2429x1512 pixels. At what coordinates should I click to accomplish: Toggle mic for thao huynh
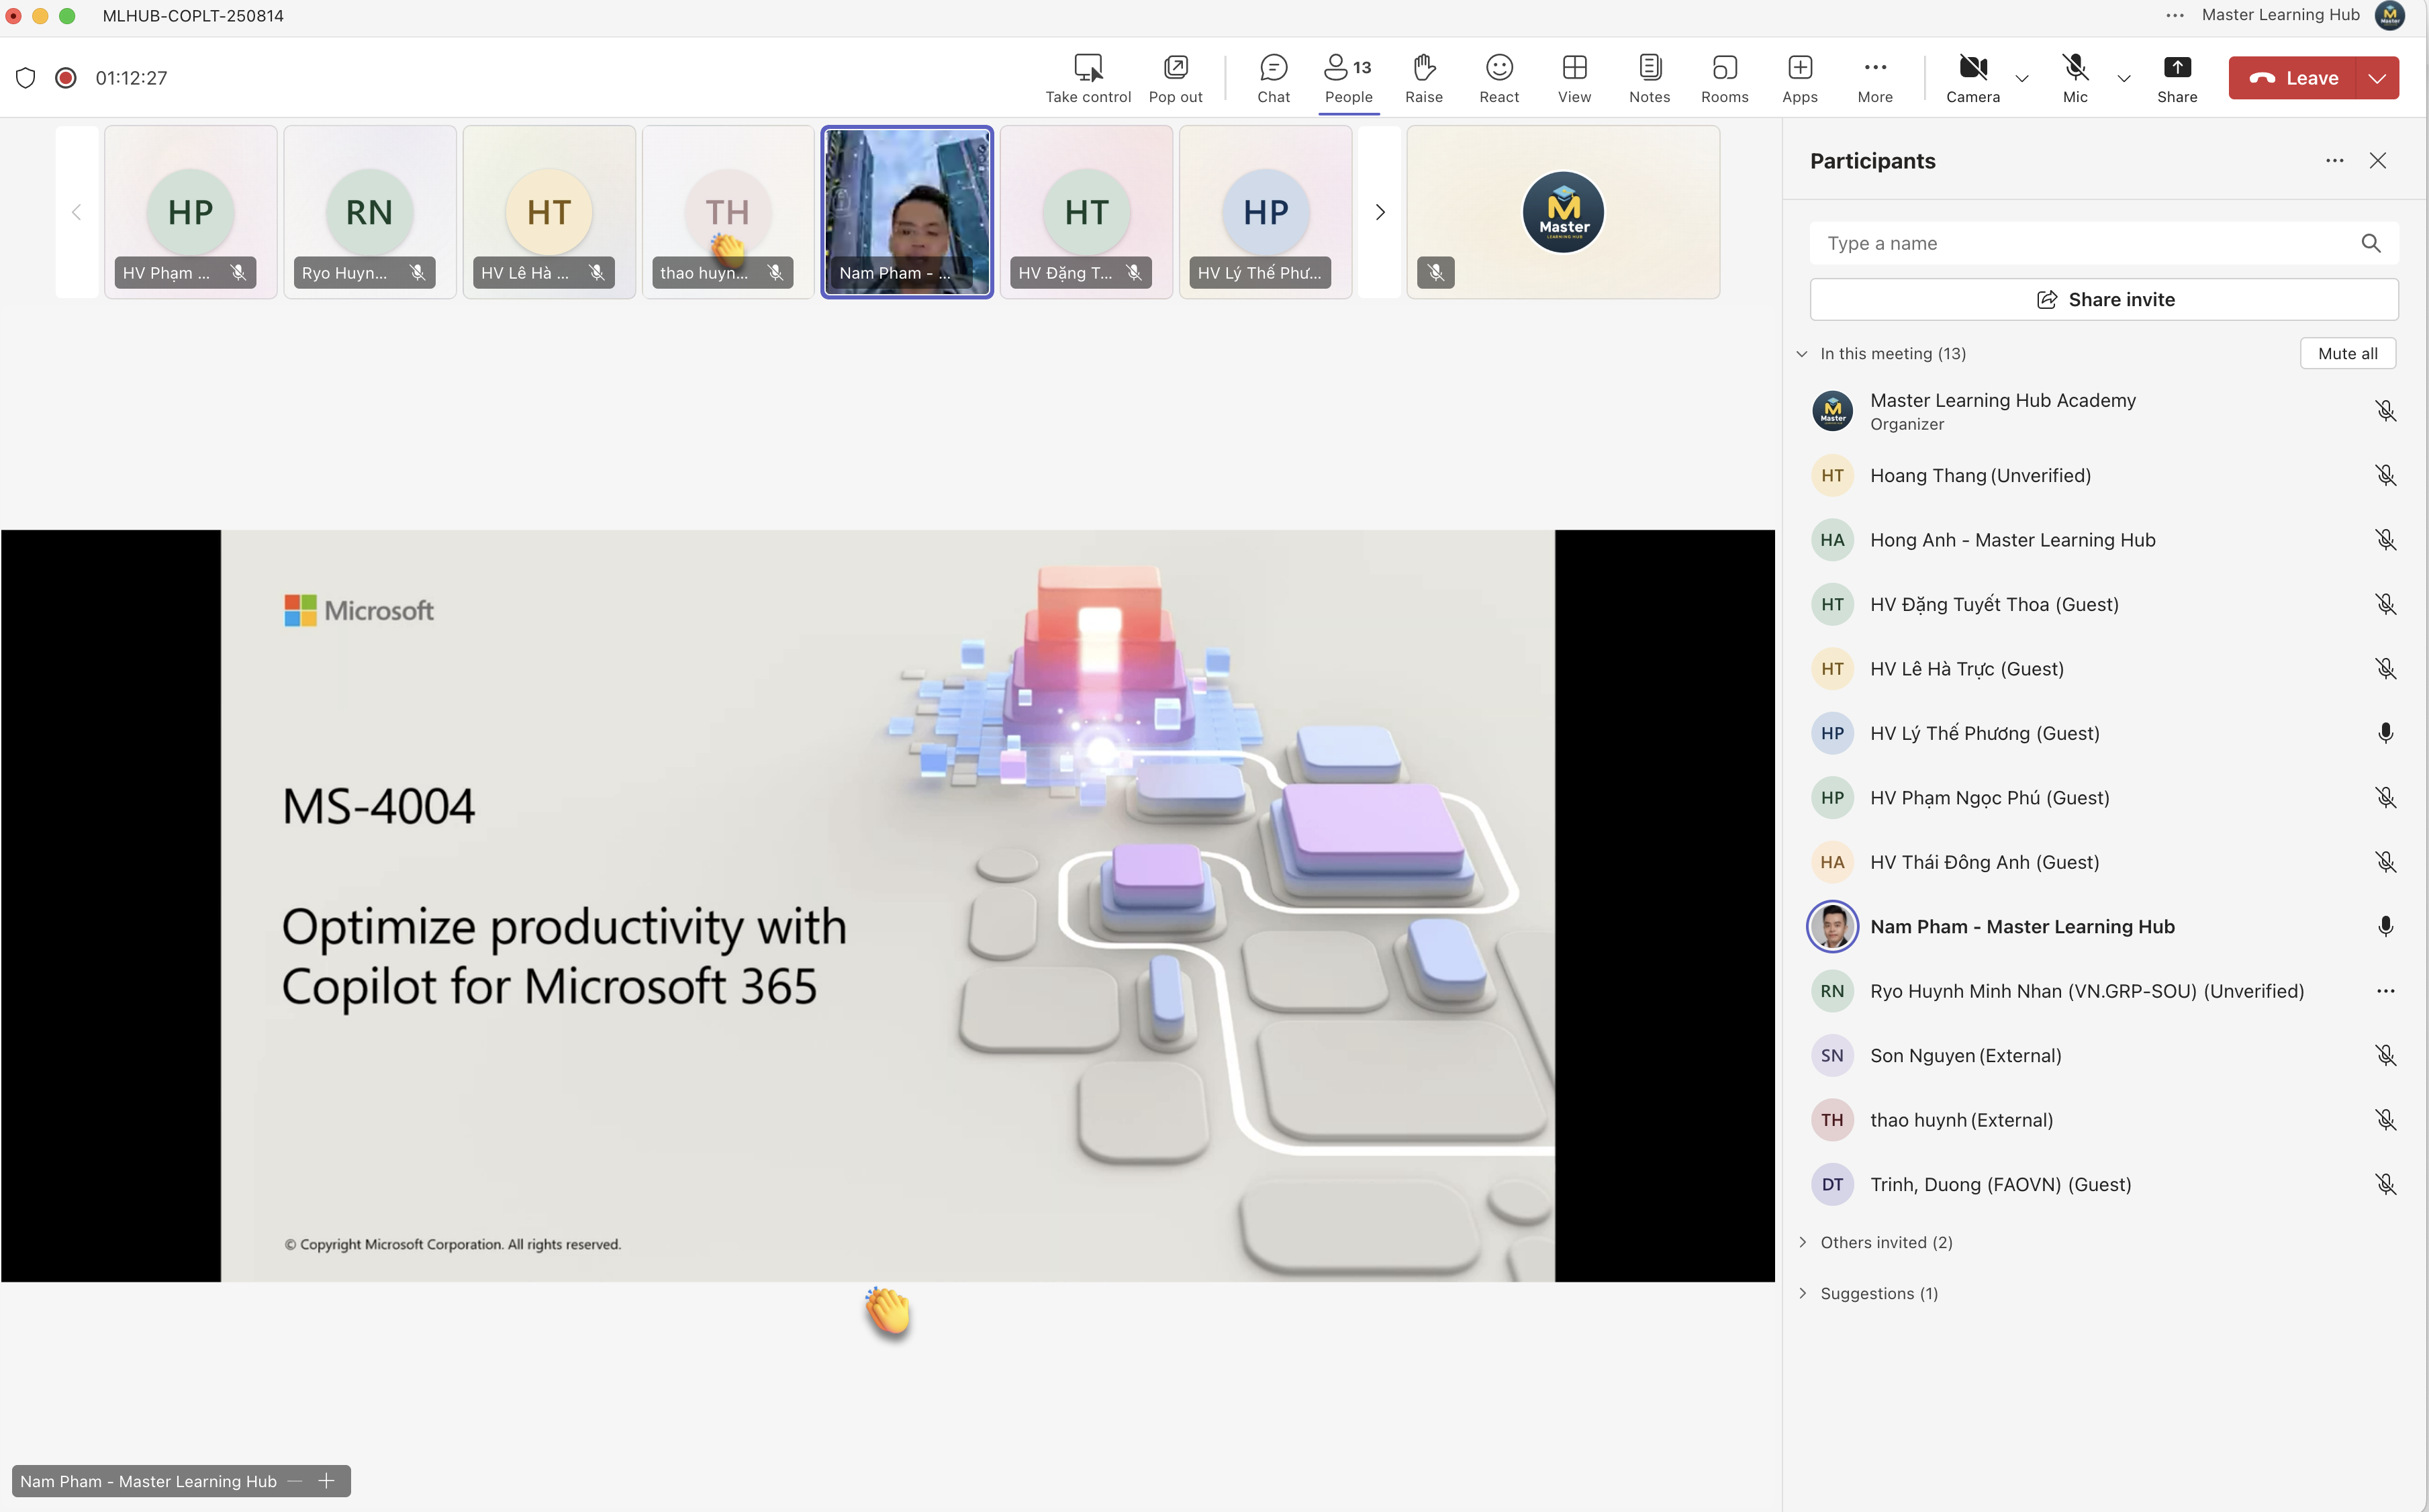[x=2385, y=1120]
